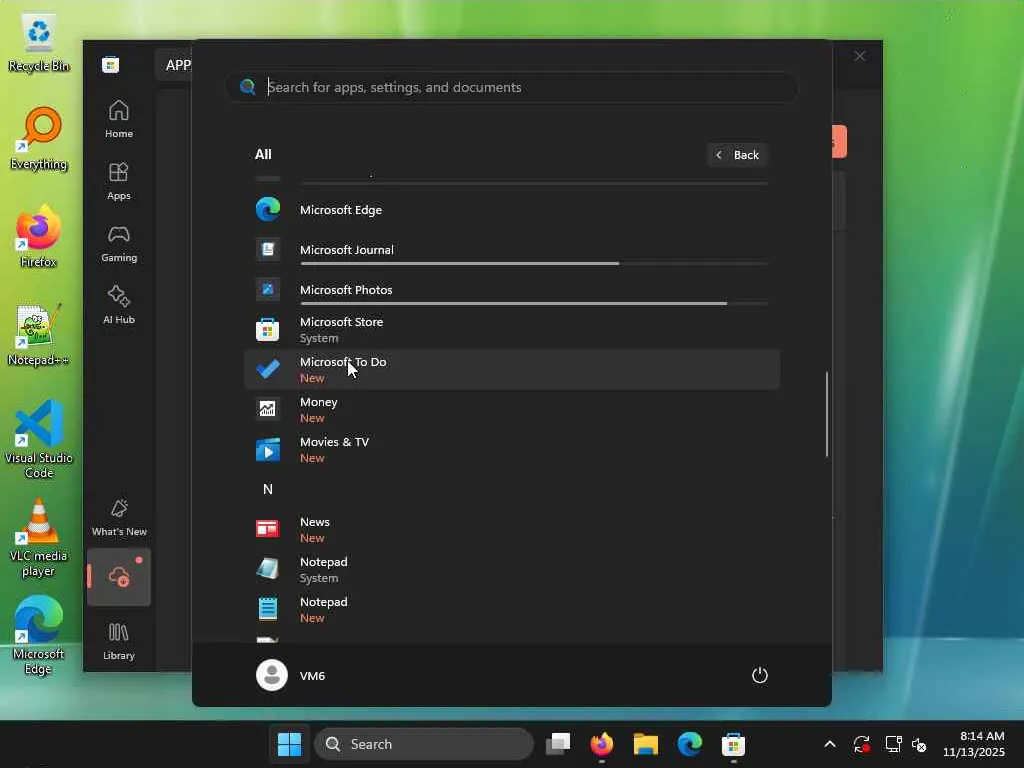Click the Windows Start button
The width and height of the screenshot is (1024, 768).
(x=289, y=744)
